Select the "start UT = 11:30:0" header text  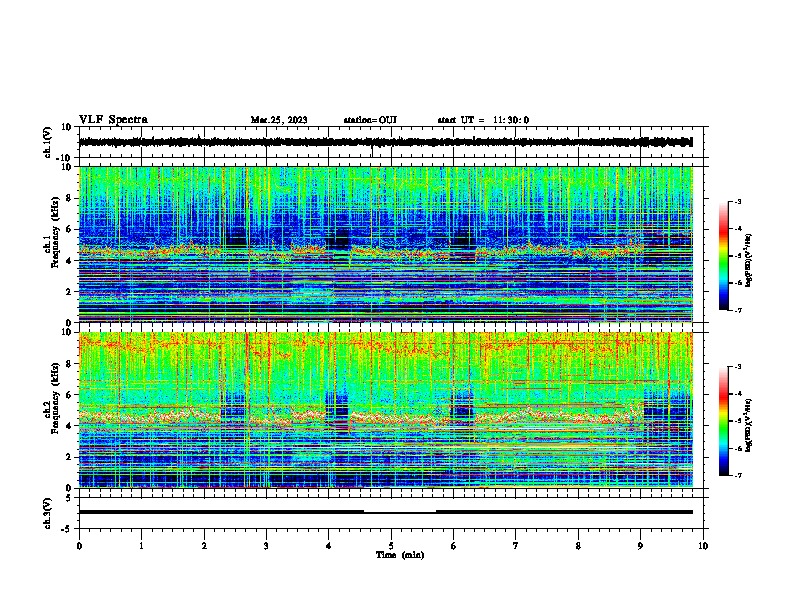(x=483, y=120)
